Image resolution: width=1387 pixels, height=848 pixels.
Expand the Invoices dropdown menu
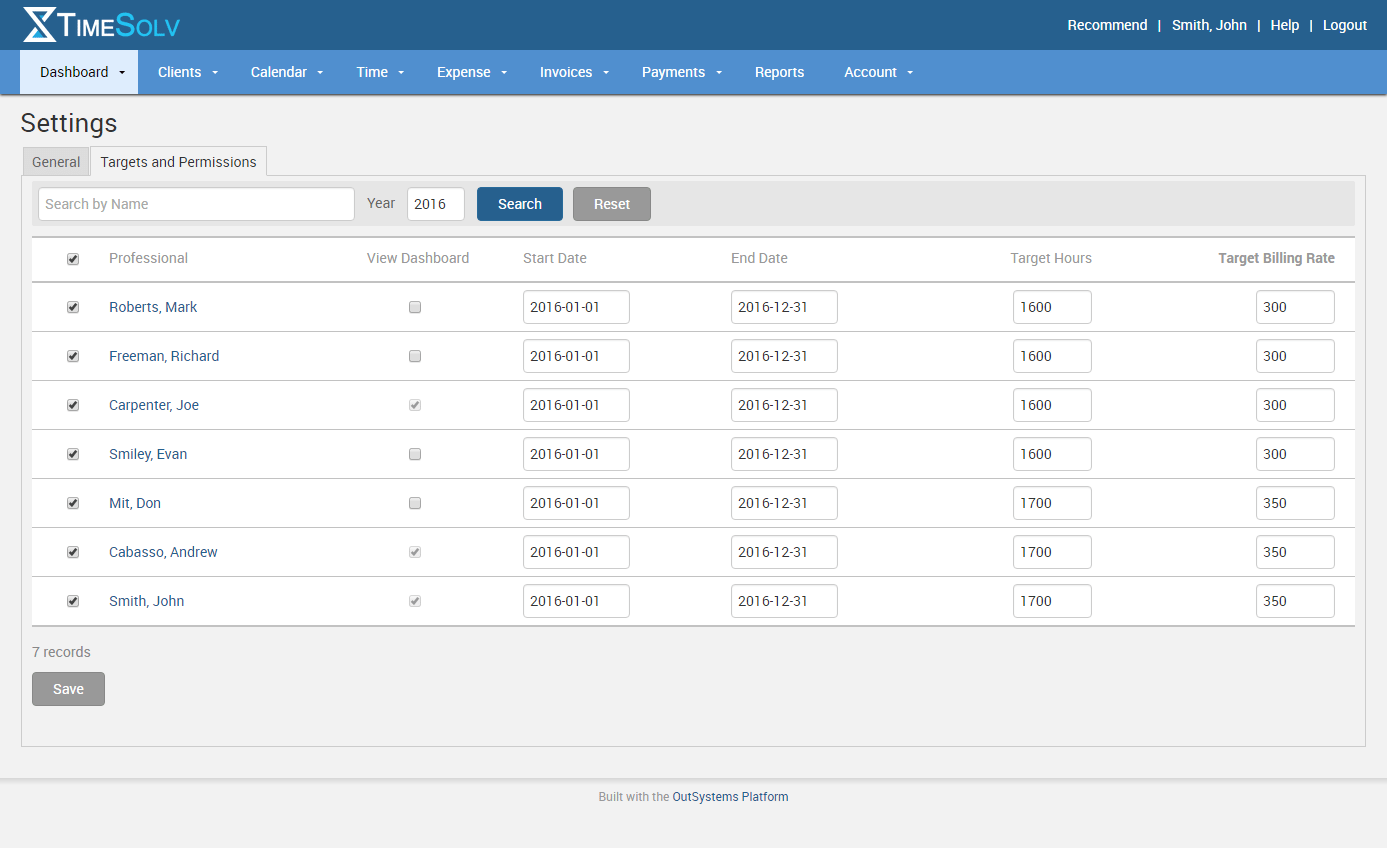click(x=574, y=72)
